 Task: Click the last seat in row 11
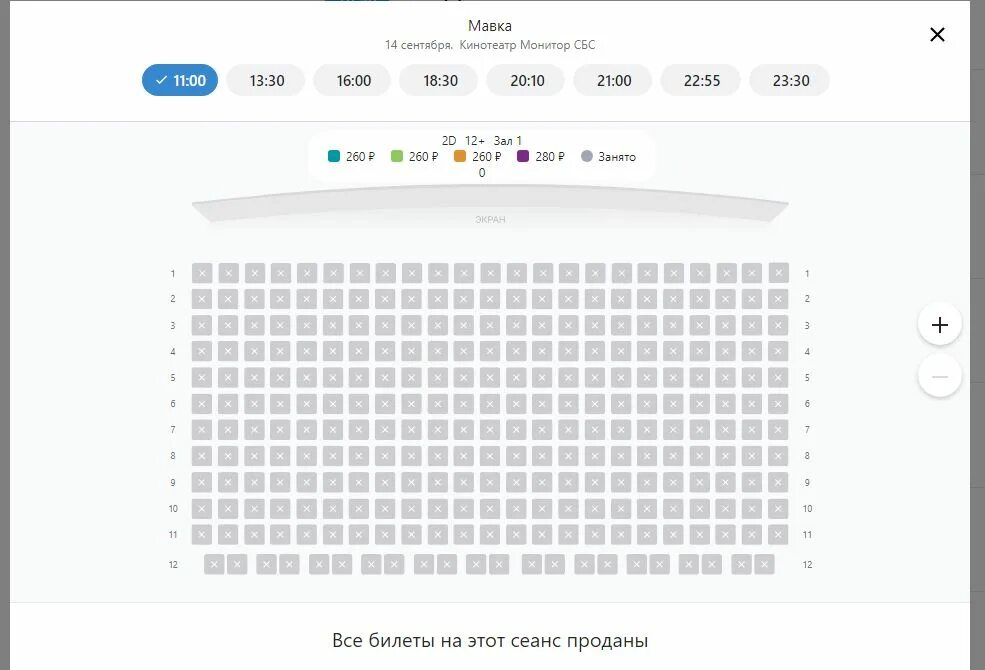(x=778, y=535)
